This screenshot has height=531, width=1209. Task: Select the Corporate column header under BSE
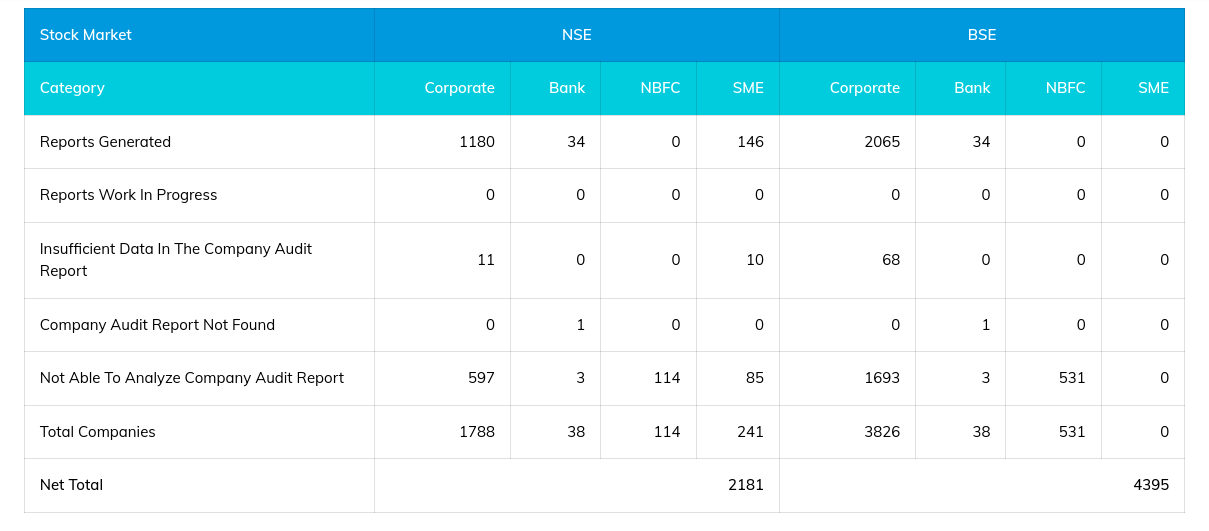(848, 88)
